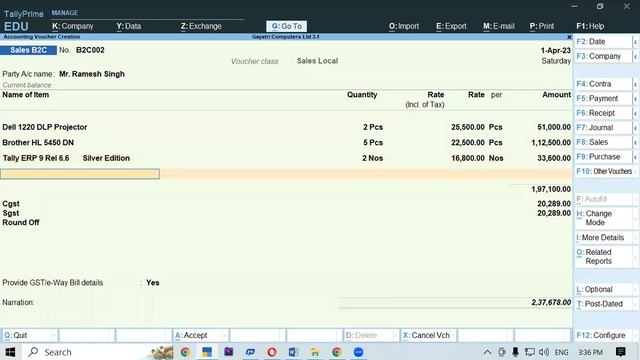640x360 pixels.
Task: Open O: Related Reports
Action: (604, 257)
